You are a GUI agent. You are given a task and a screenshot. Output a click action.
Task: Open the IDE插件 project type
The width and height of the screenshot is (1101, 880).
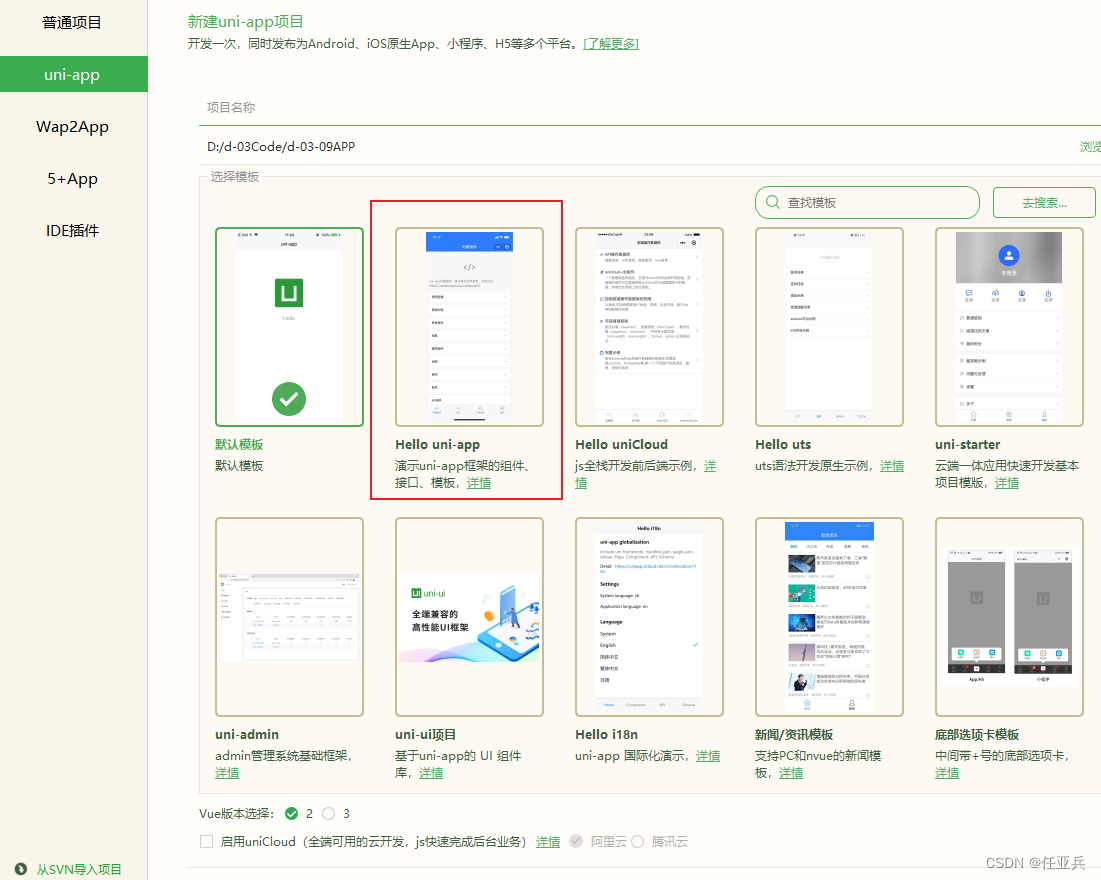click(x=73, y=230)
